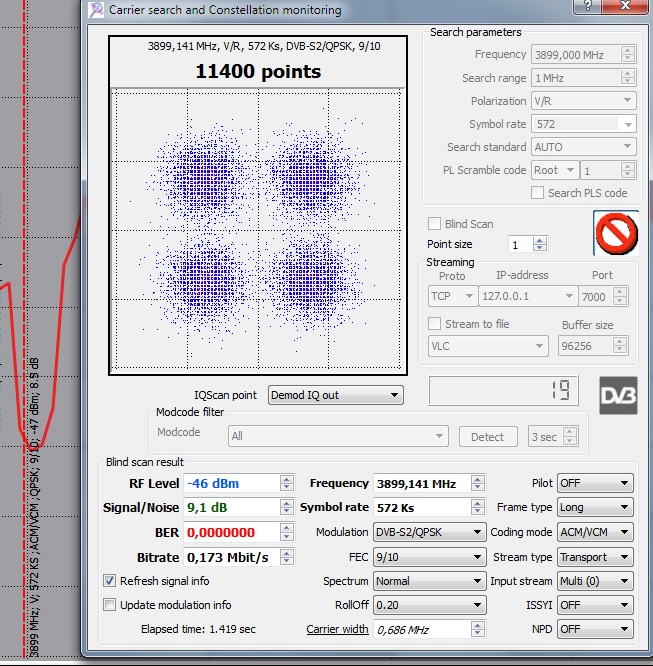Open the IQScan point Demod IQ out dropdown

(336, 395)
